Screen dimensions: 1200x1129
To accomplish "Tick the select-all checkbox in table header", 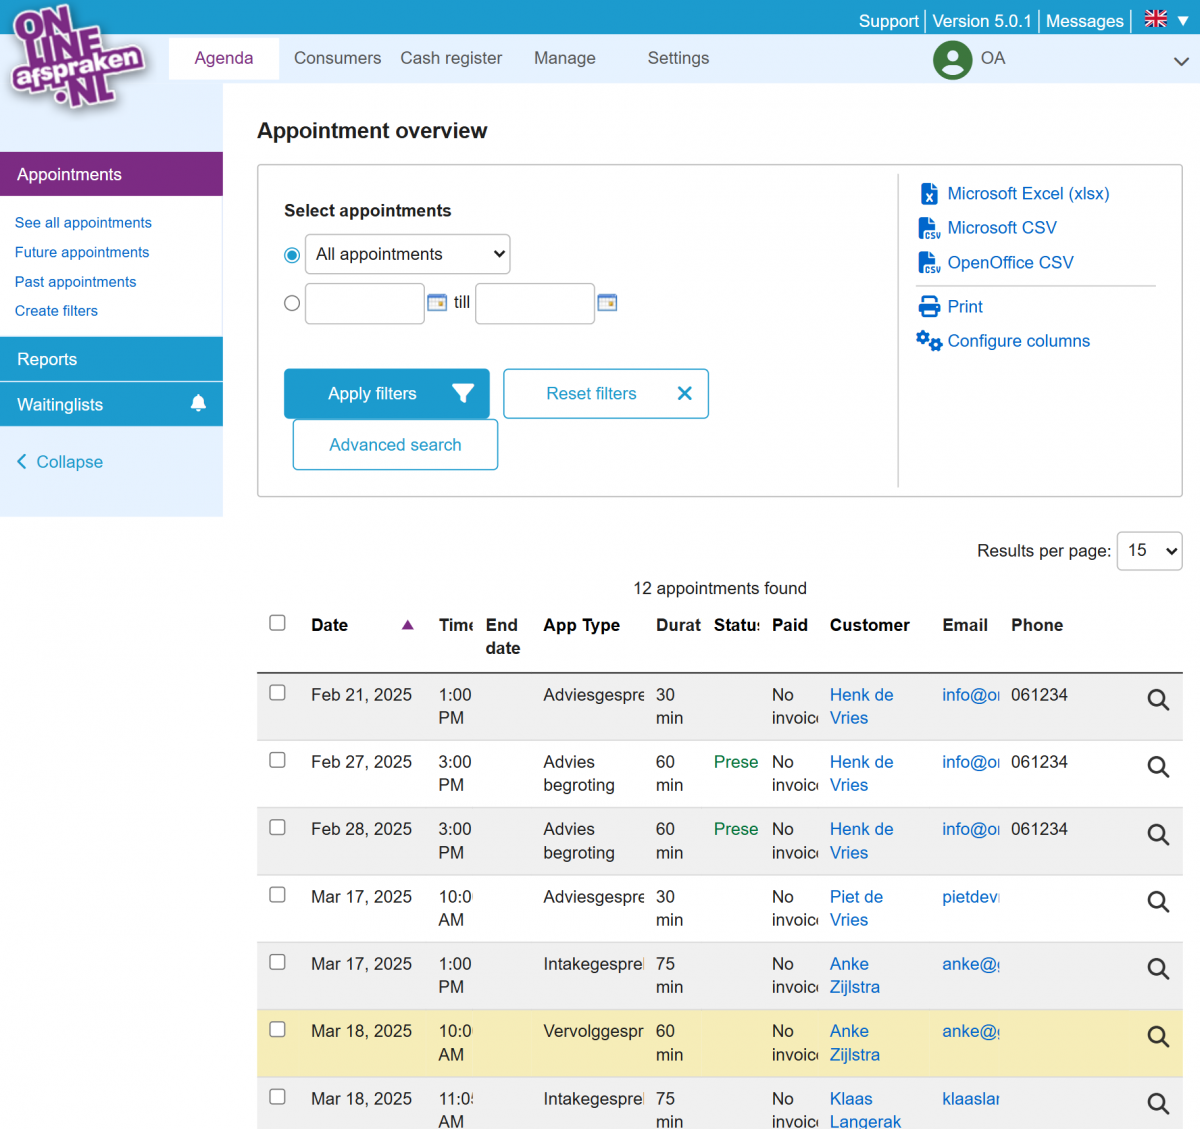I will click(278, 623).
